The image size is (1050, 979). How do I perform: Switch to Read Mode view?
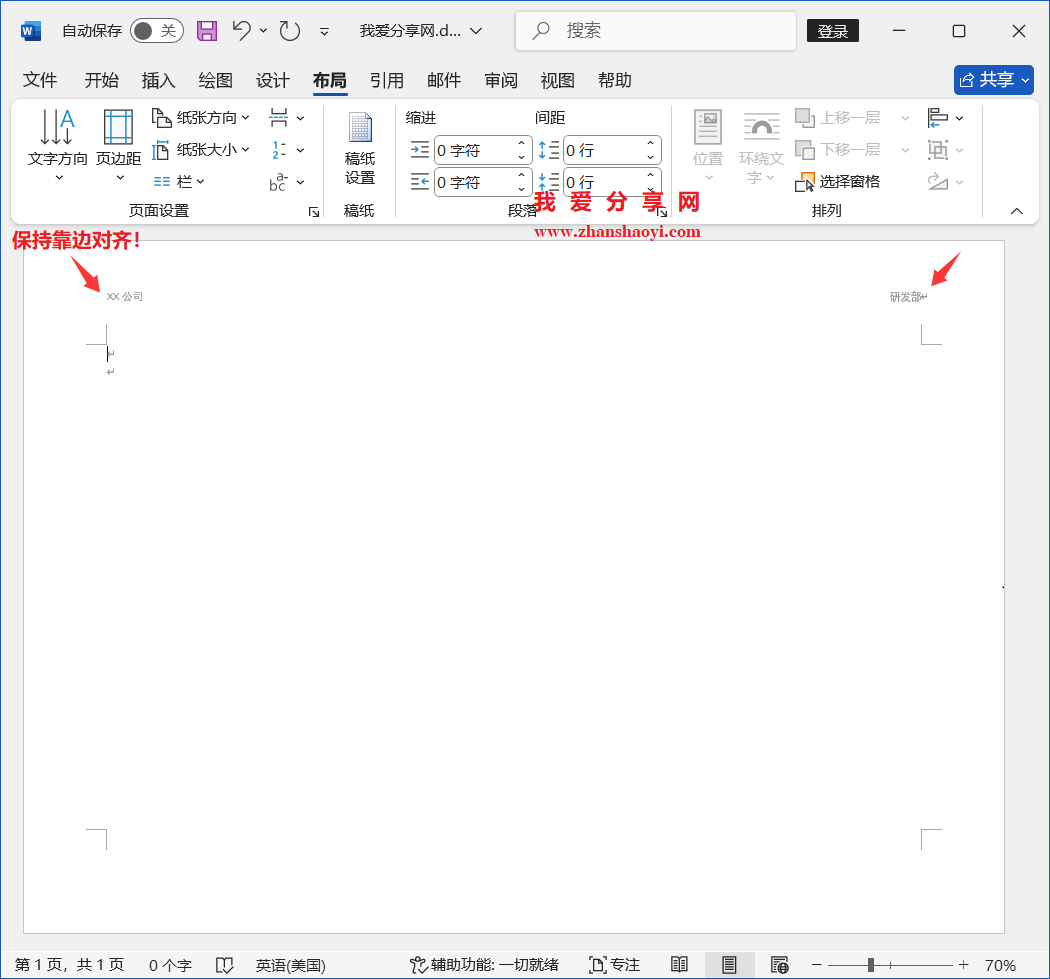[x=679, y=965]
